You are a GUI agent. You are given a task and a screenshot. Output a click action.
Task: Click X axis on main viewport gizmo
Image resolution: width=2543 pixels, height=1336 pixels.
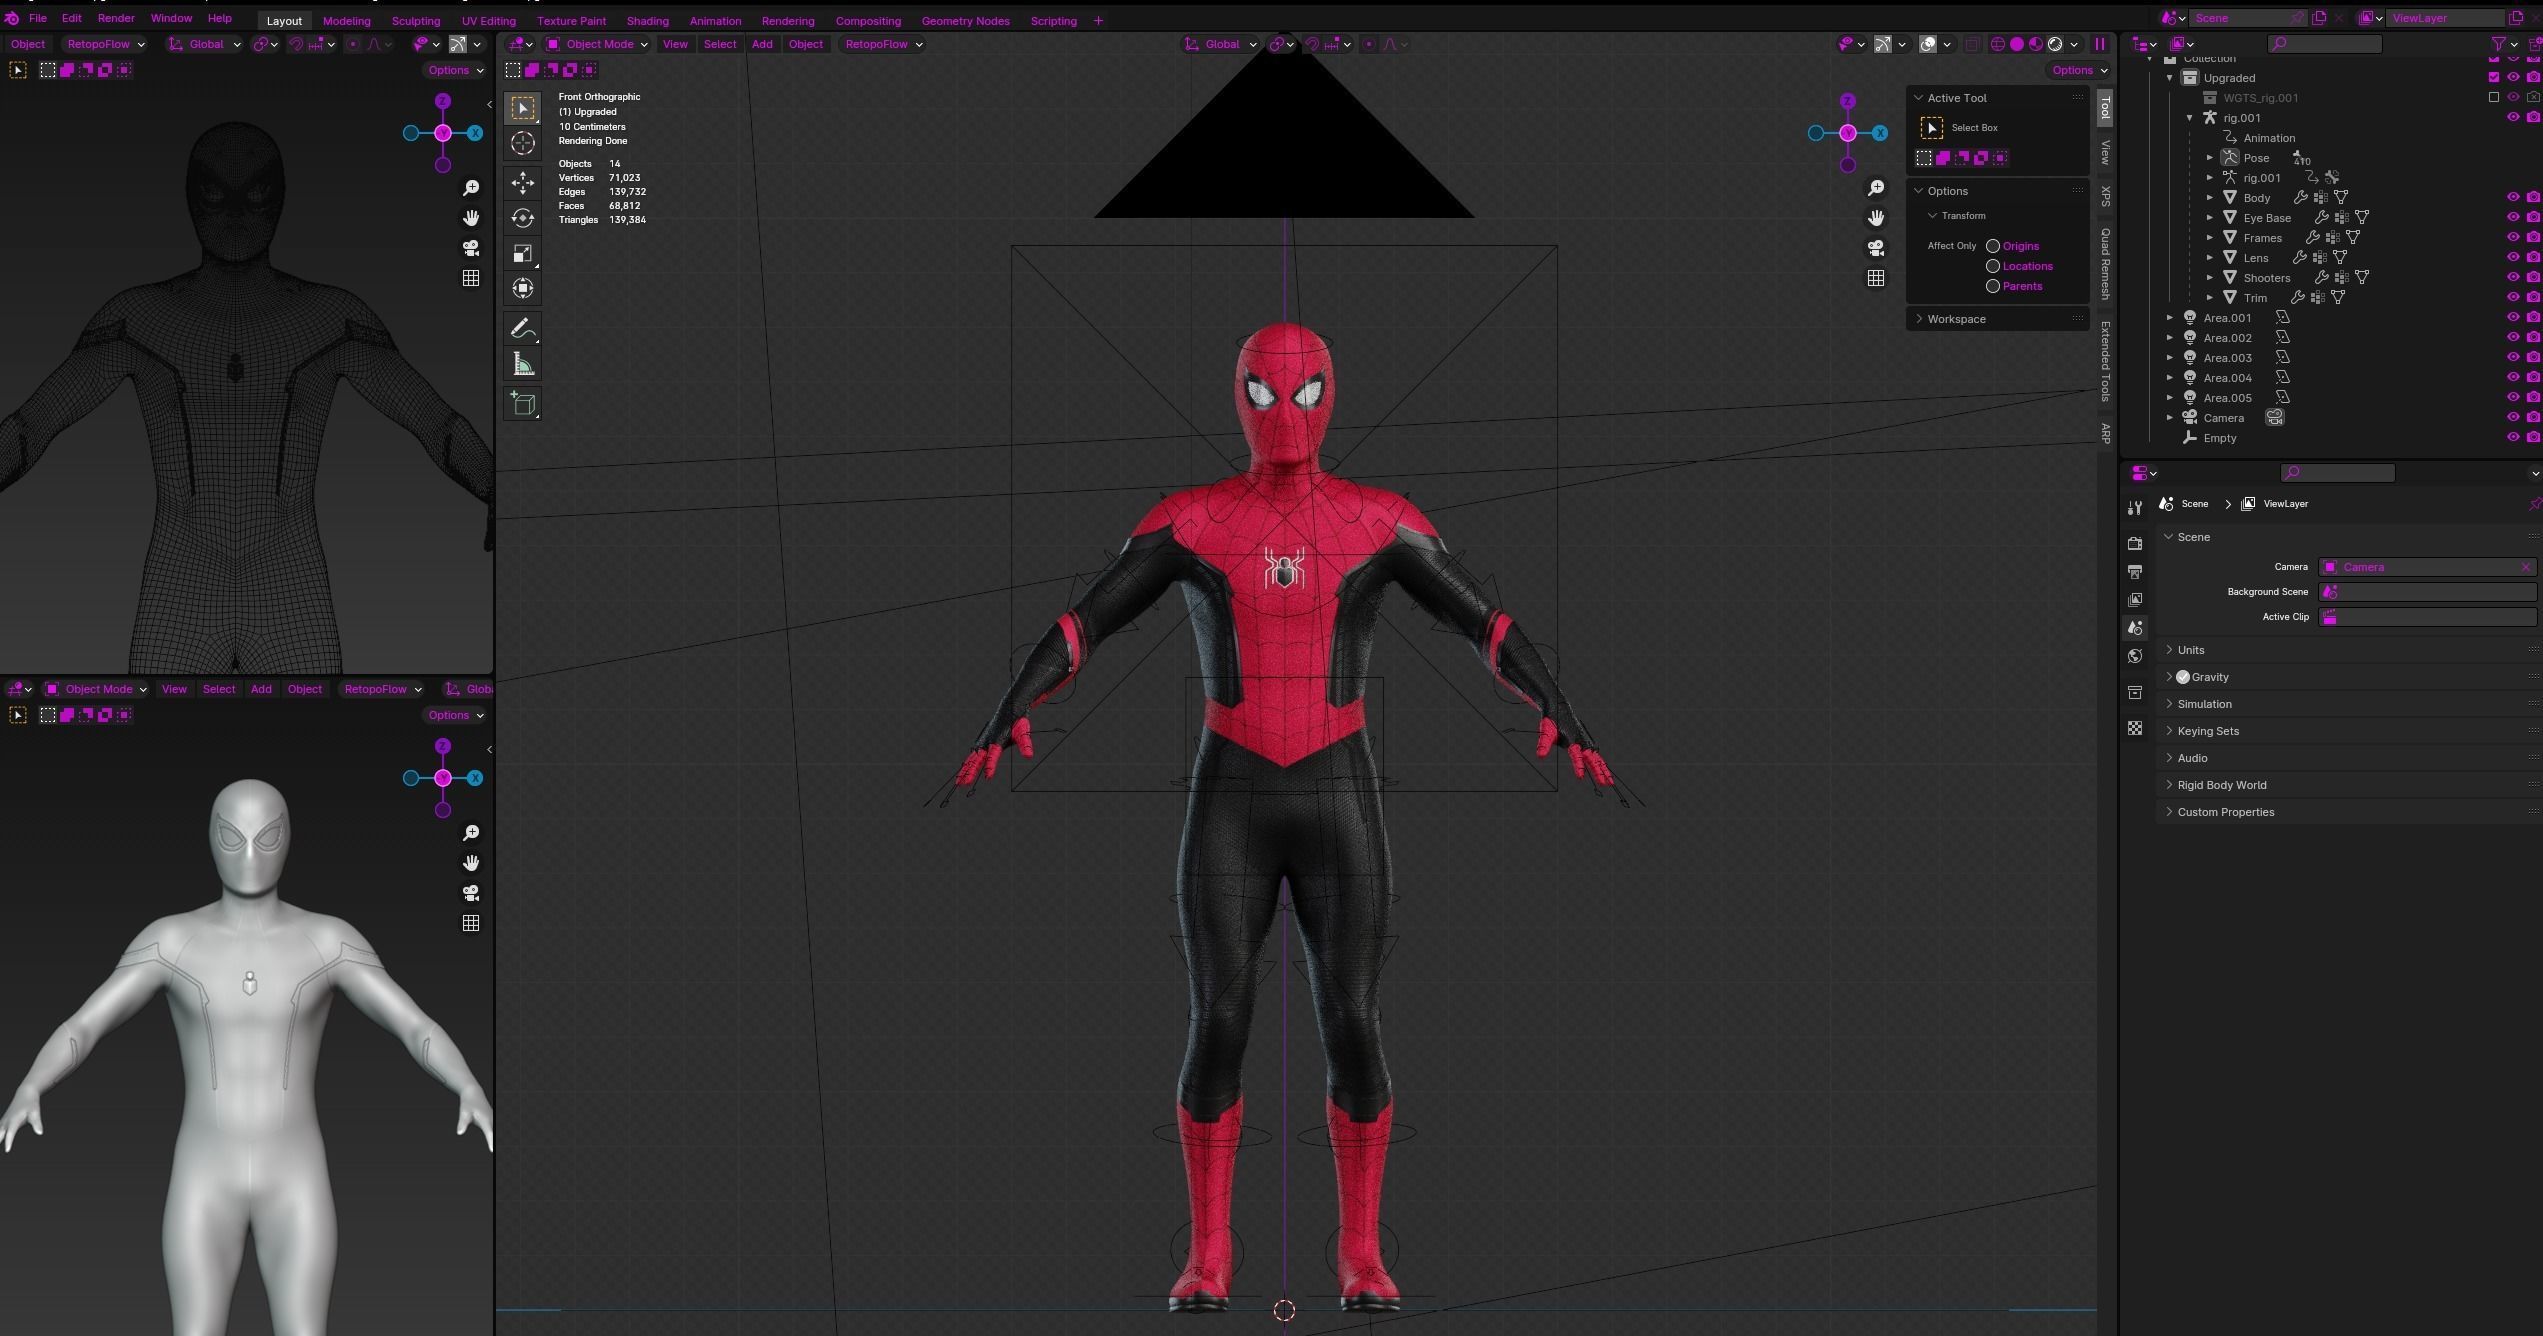1880,133
